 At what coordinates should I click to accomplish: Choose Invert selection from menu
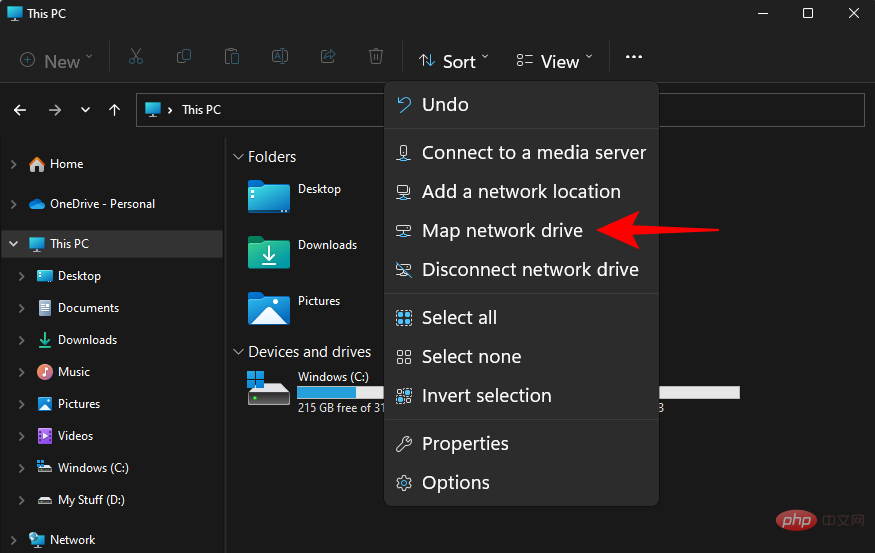[x=521, y=396]
